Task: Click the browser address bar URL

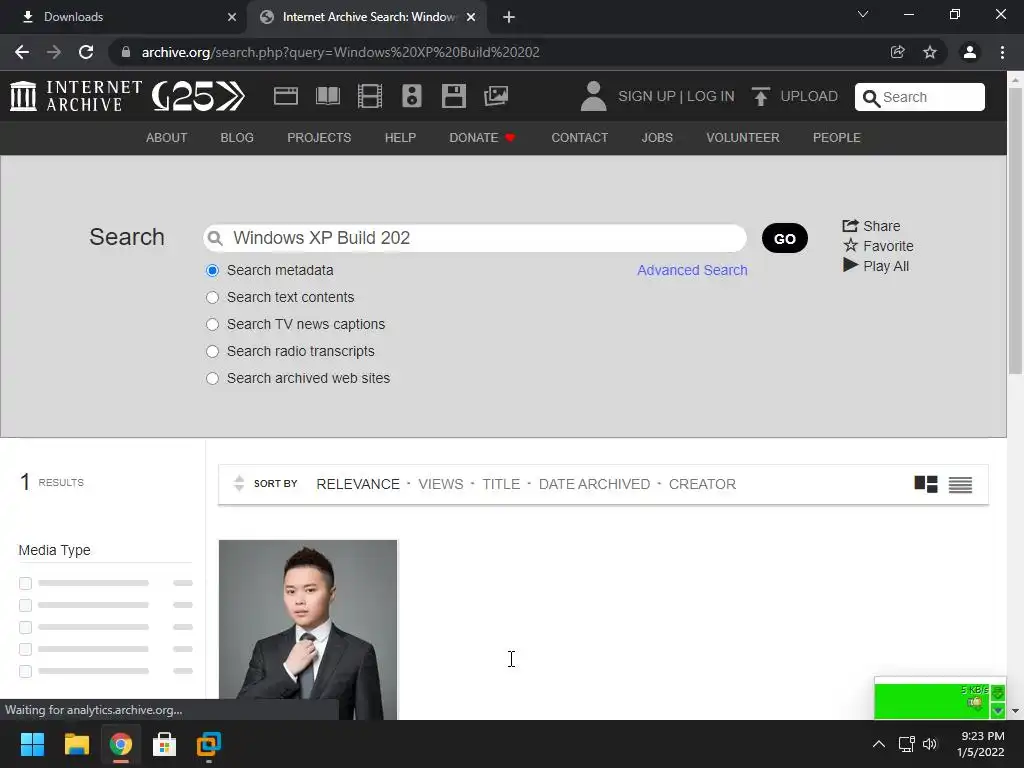Action: click(340, 52)
